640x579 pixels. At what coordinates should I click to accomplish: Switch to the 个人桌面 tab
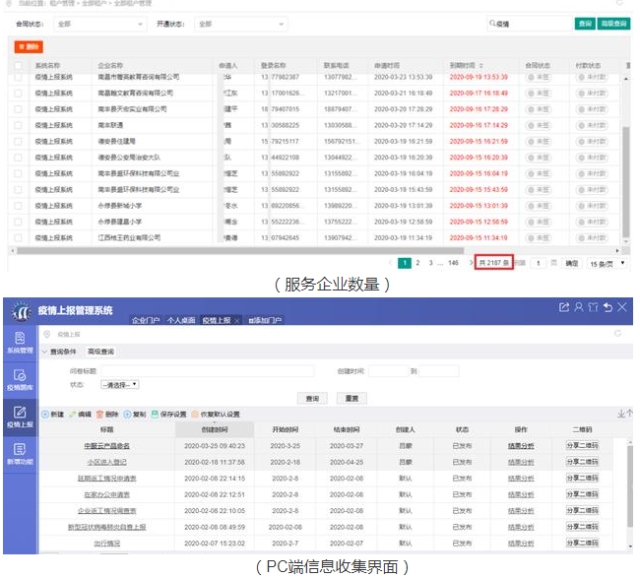tap(181, 320)
